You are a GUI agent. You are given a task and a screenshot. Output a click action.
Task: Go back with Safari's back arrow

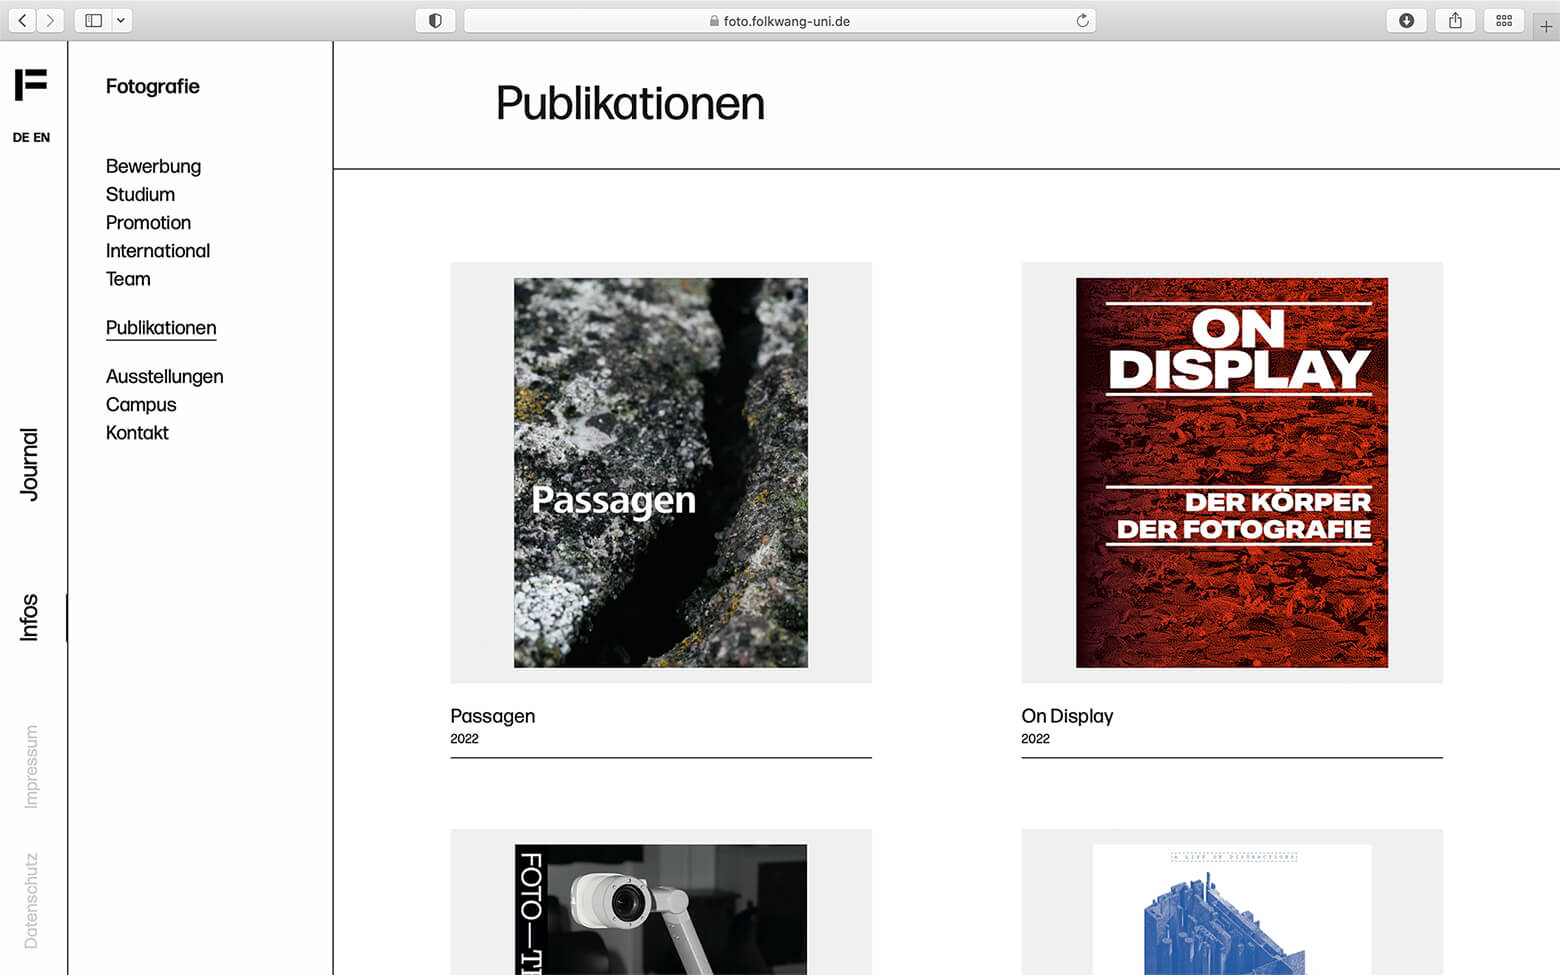pyautogui.click(x=22, y=20)
